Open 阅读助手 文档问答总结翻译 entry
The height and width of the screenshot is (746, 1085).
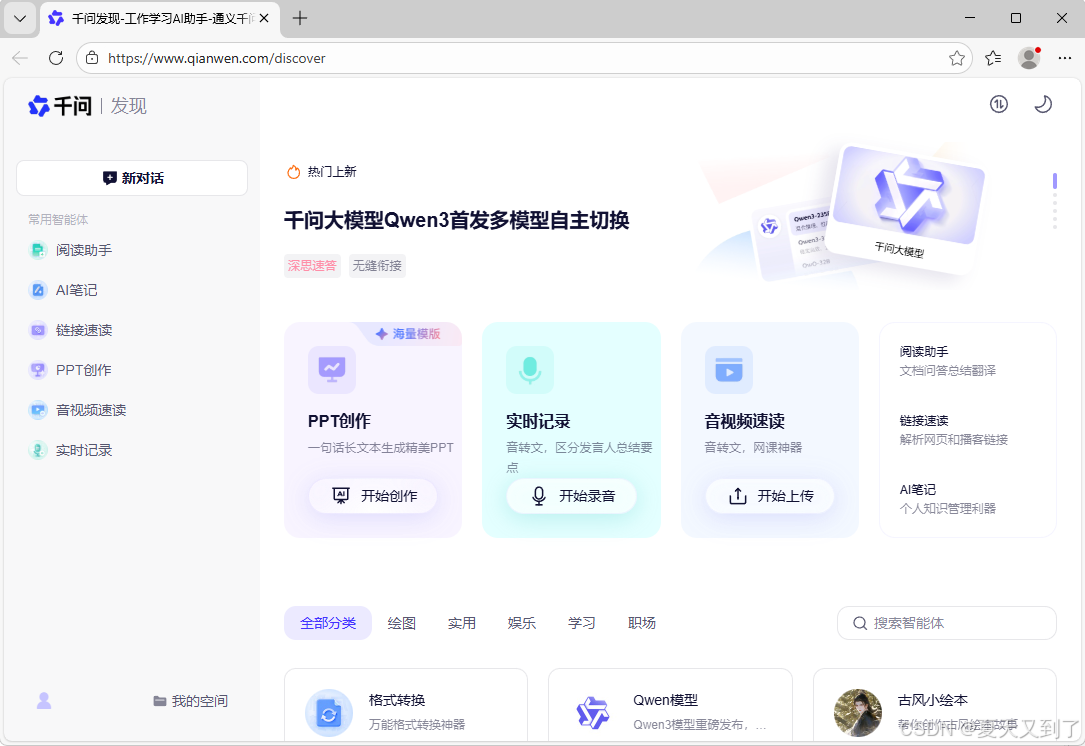click(x=948, y=361)
